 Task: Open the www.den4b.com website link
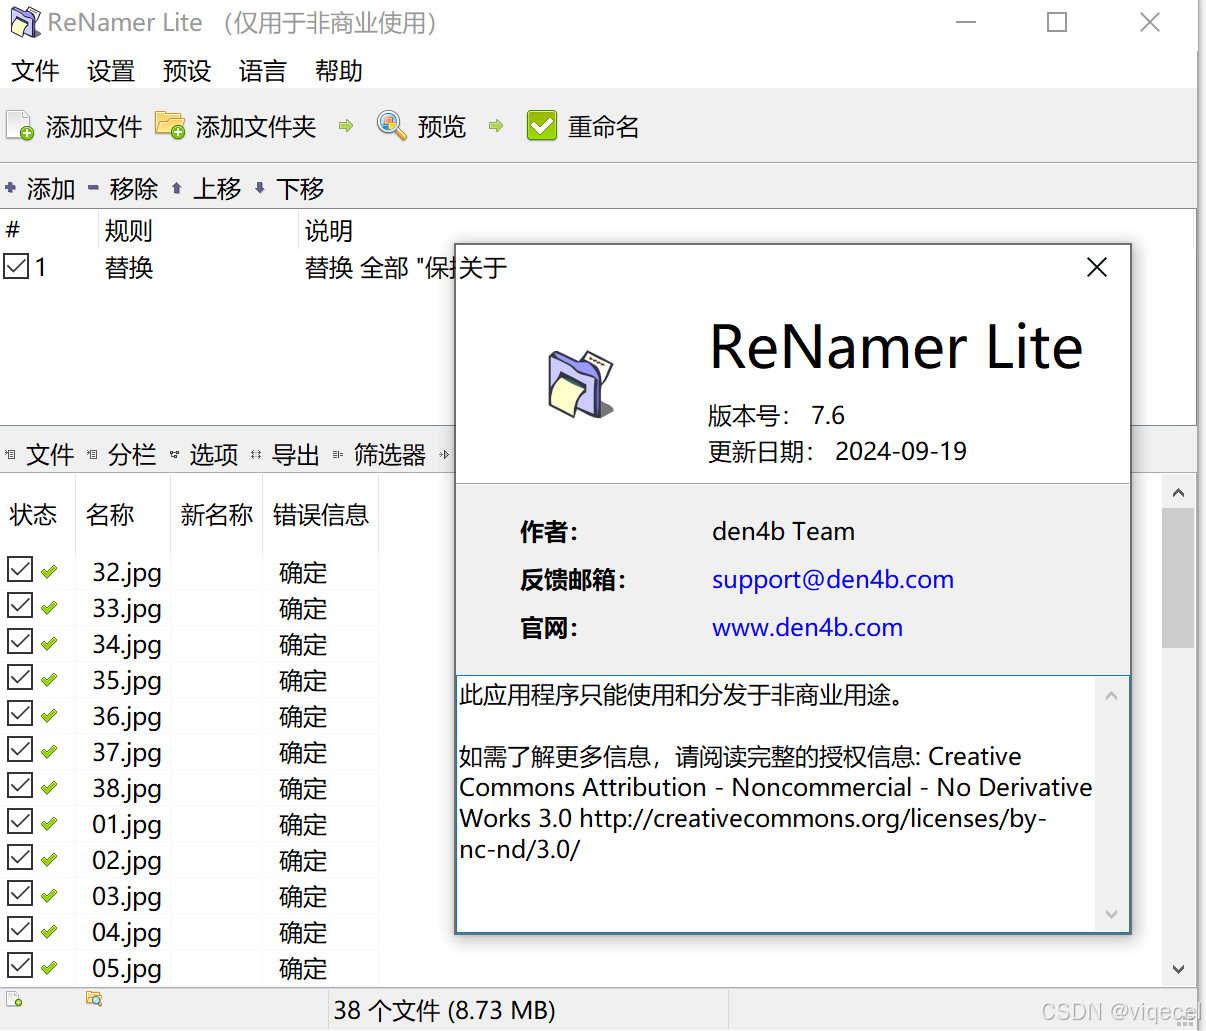(807, 628)
